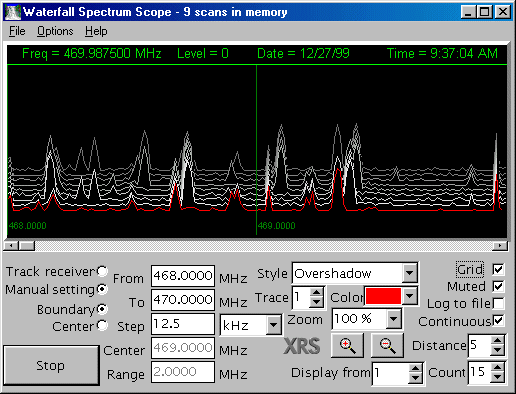The image size is (516, 394).
Task: Open the kHz step unit dropdown
Action: [x=273, y=325]
